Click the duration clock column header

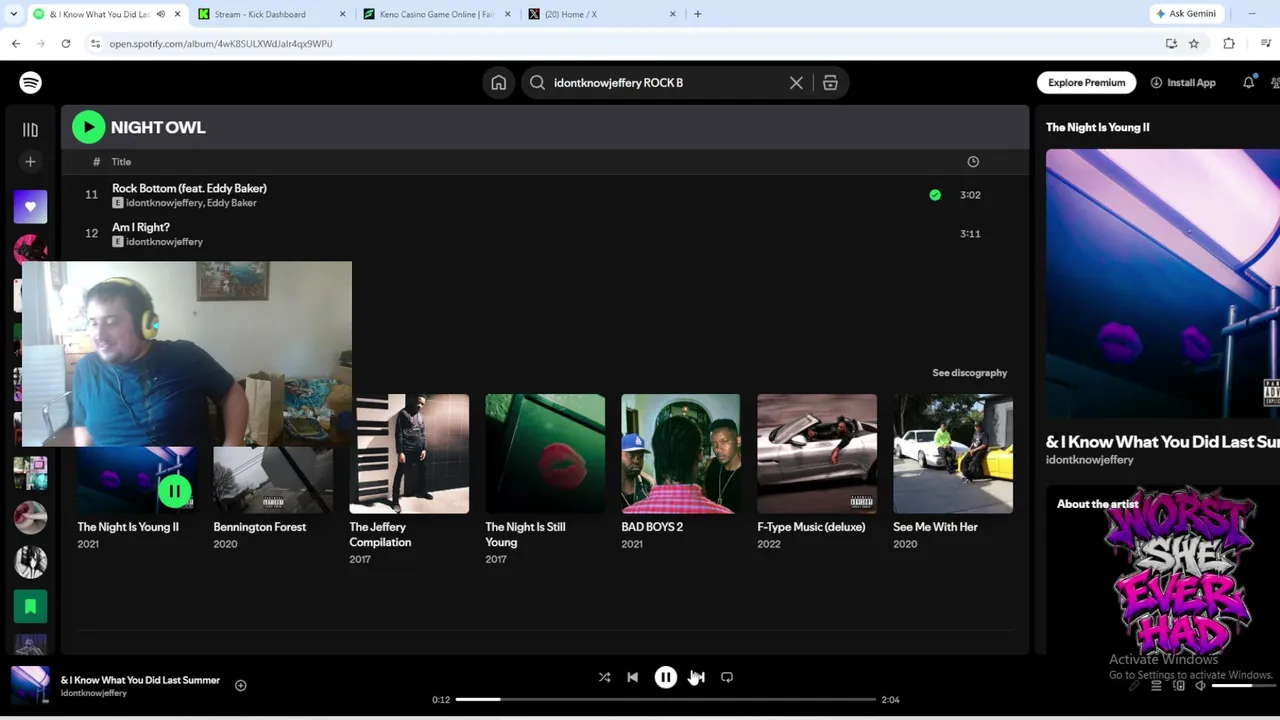973,162
